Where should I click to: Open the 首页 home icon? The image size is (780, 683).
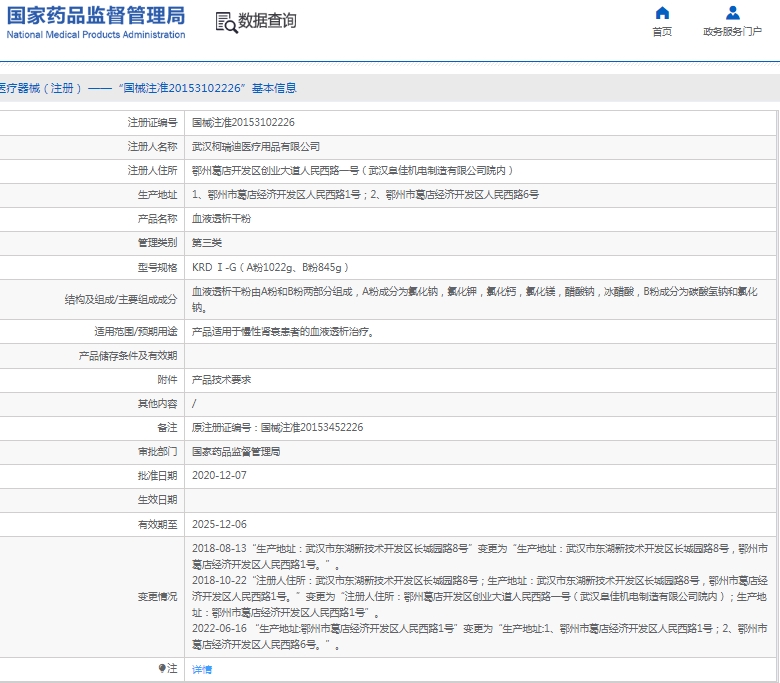(662, 12)
